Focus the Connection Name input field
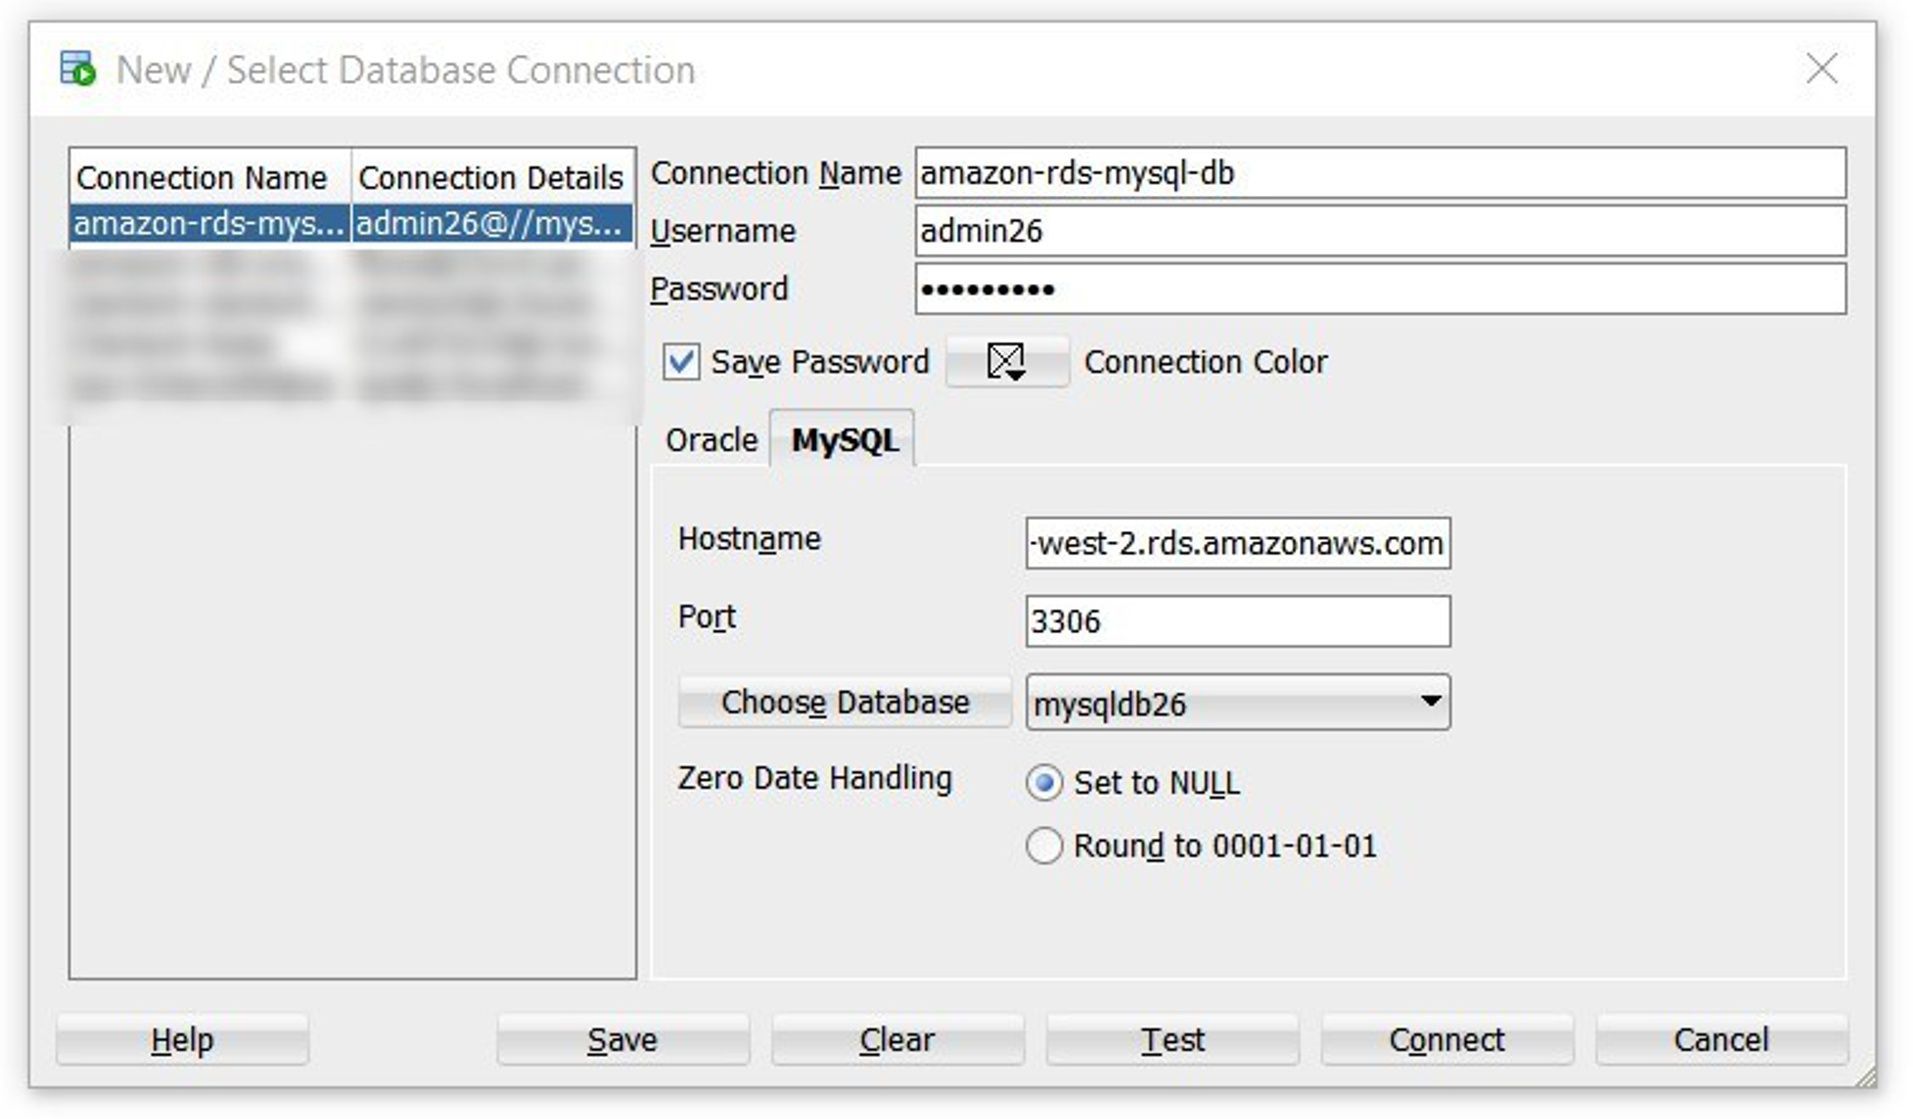Screen dimensions: 1913x1119 1380,173
